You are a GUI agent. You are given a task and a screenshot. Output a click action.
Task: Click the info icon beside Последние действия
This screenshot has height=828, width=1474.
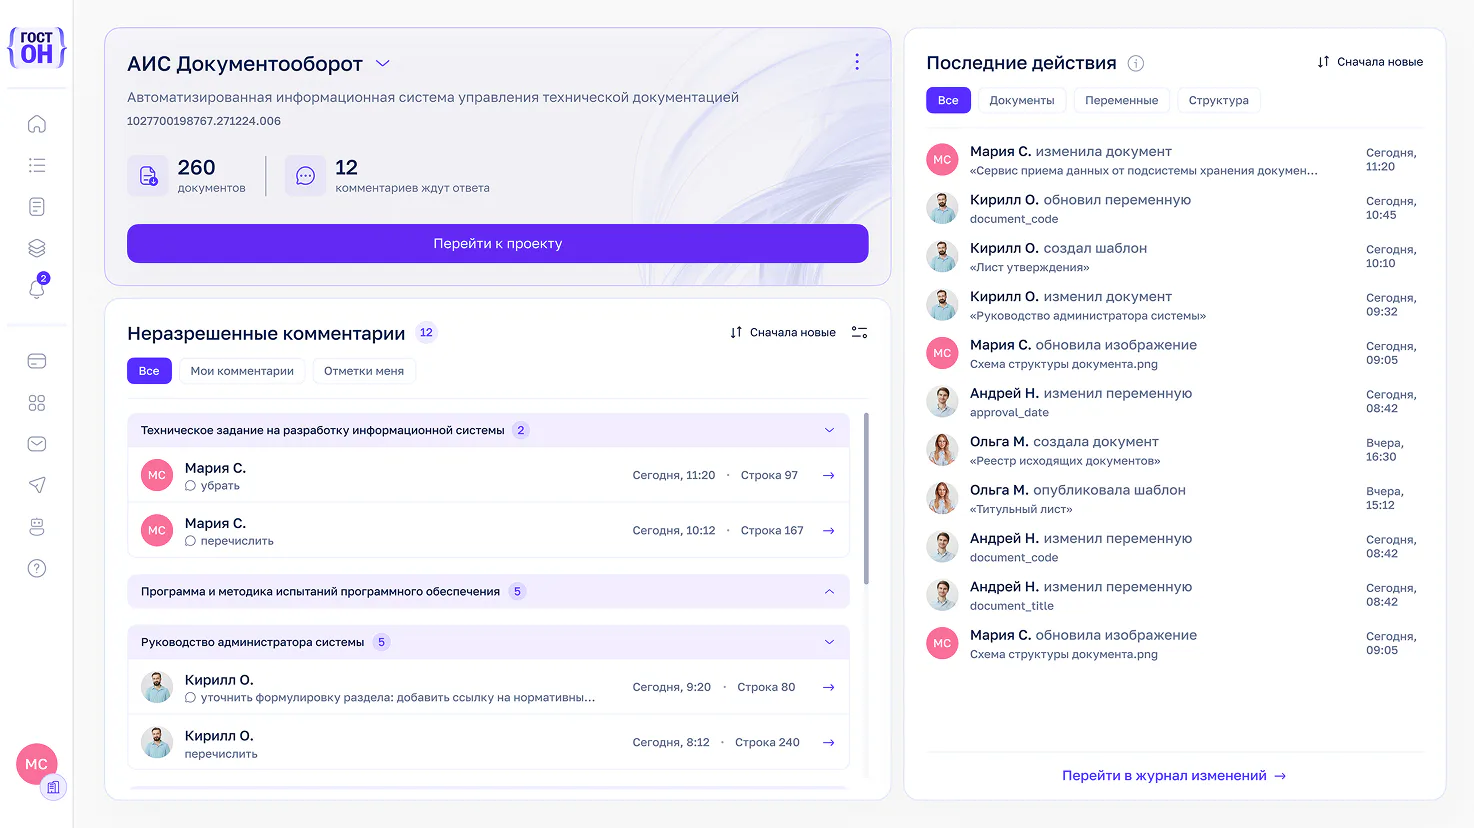[x=1136, y=63]
